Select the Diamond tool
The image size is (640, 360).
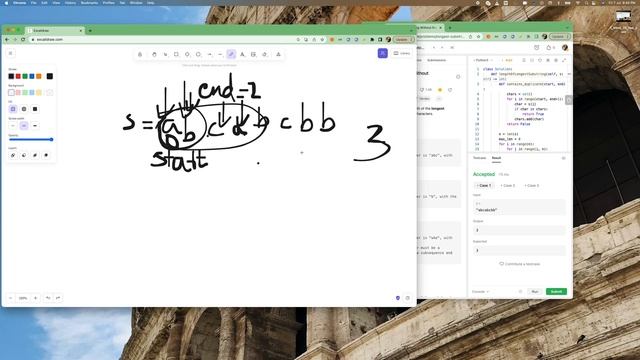(187, 54)
